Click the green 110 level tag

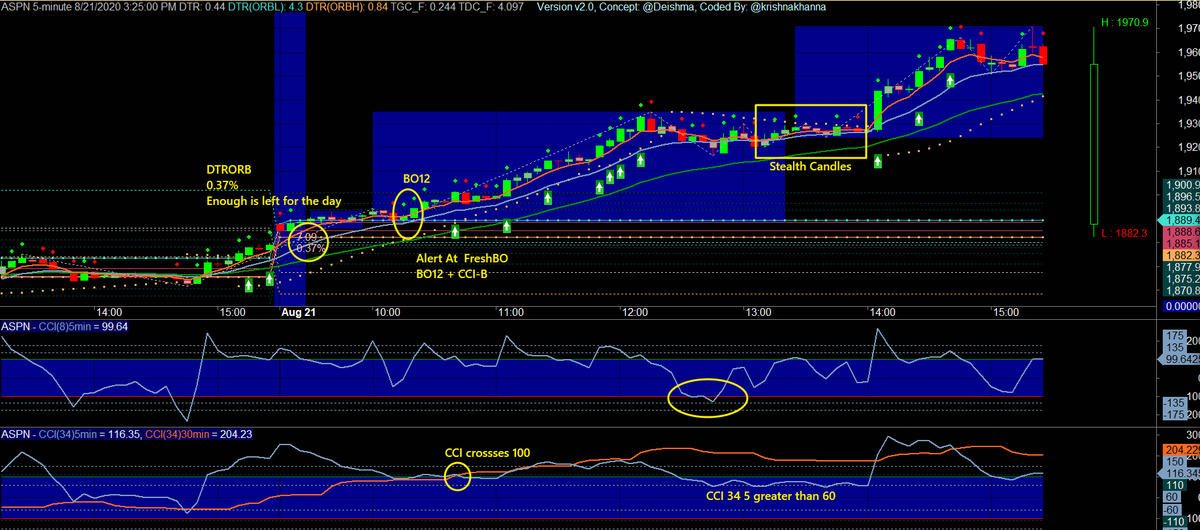1174,484
